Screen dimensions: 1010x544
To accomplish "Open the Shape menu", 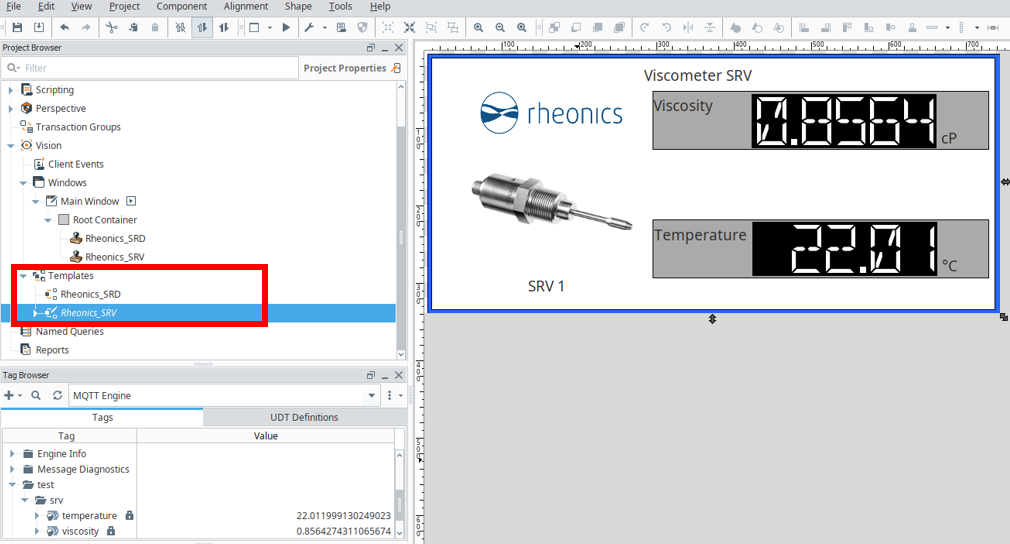I will [x=298, y=6].
